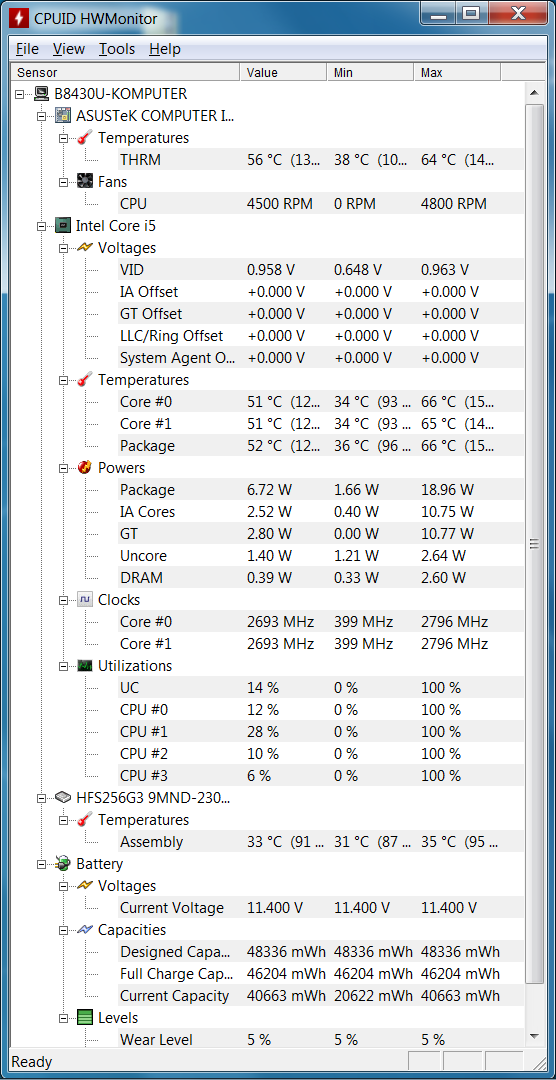Click the Battery icon in tree

(63, 864)
